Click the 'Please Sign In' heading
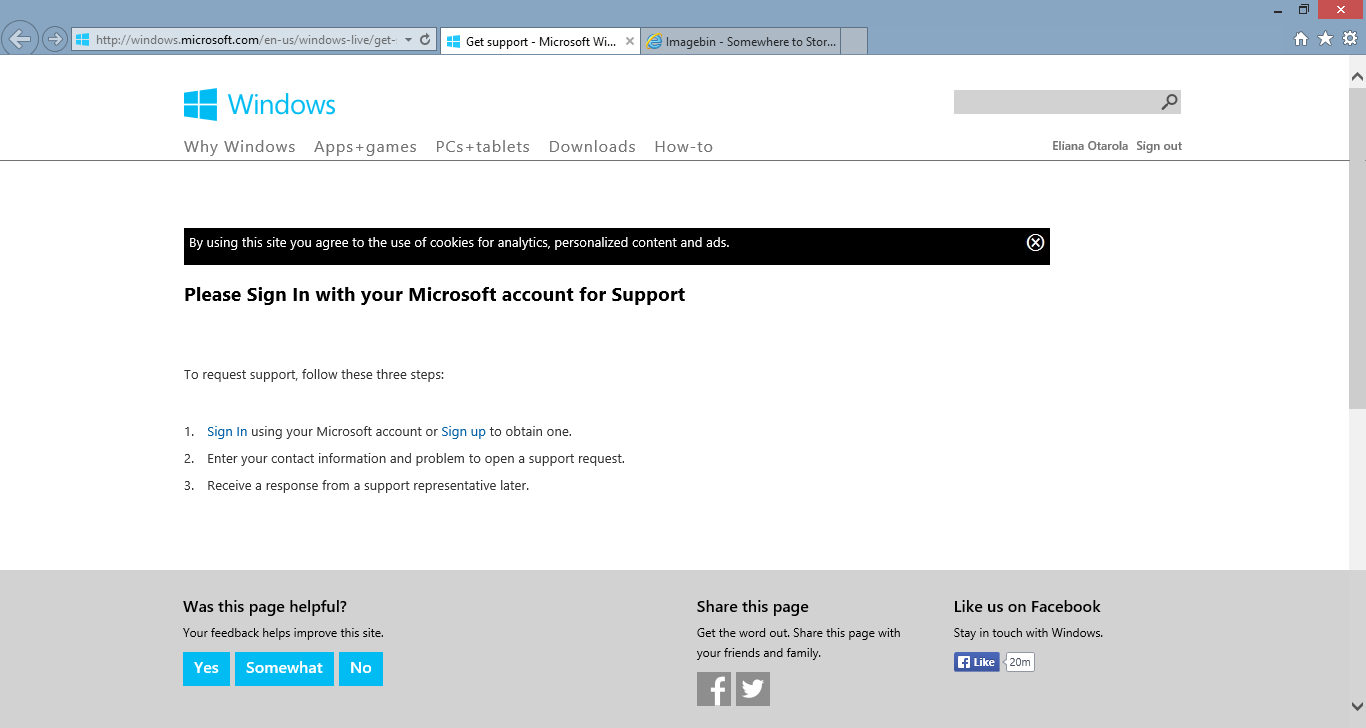The width and height of the screenshot is (1366, 728). point(435,295)
